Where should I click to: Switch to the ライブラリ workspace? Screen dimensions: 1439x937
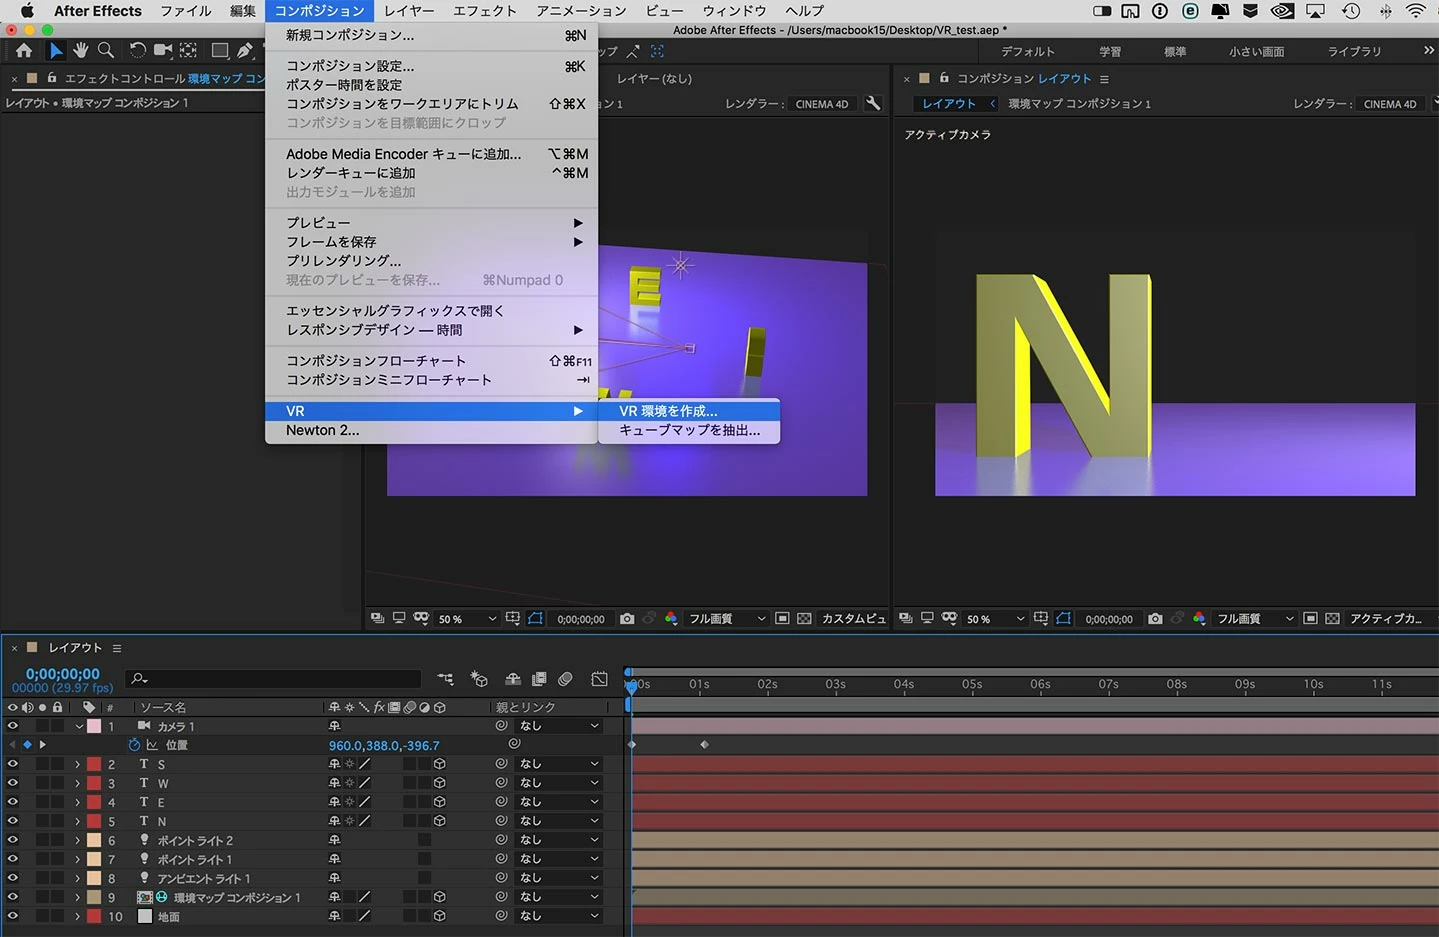[1354, 51]
